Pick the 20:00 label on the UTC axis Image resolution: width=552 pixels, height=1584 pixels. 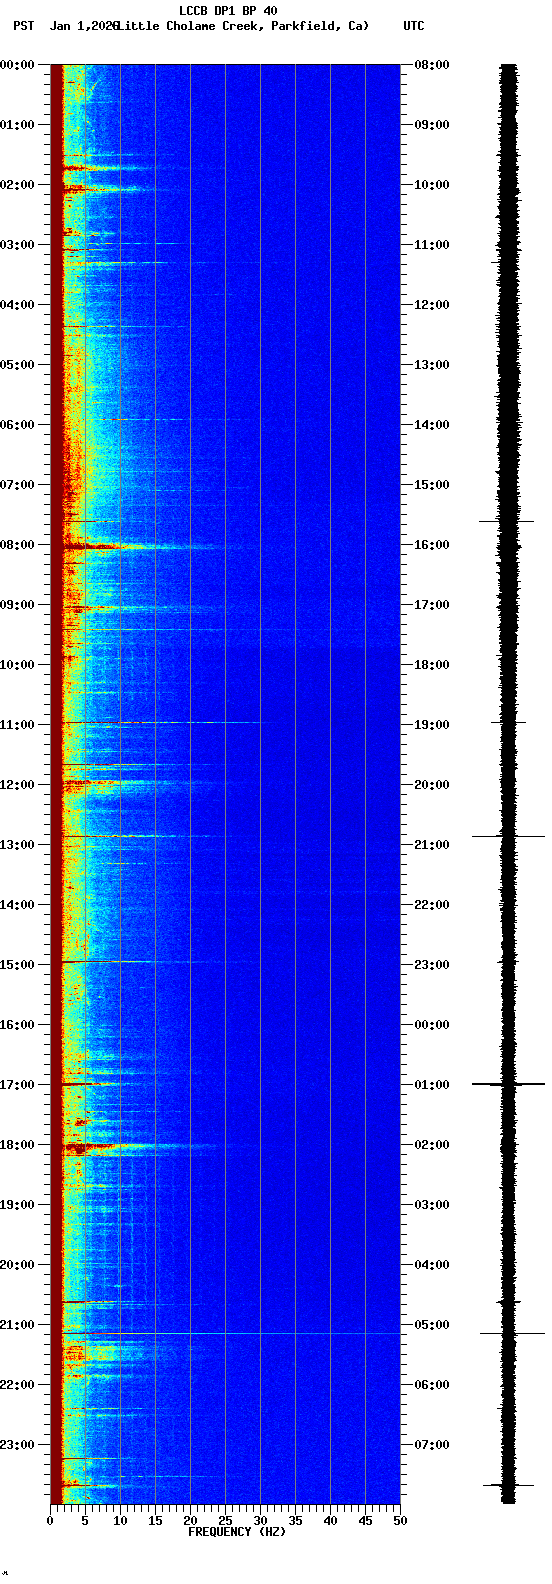tap(432, 785)
